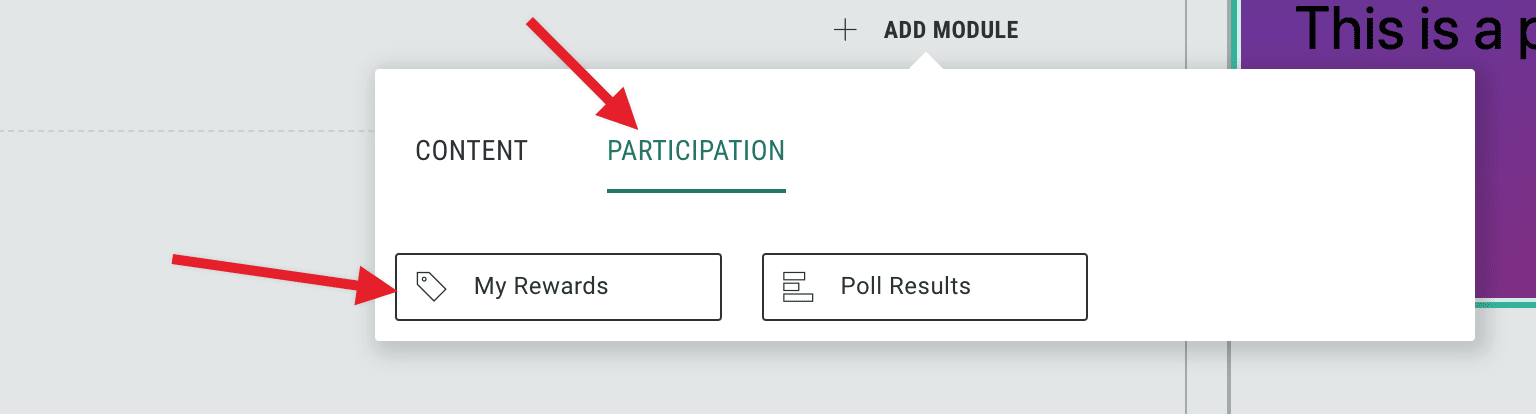The image size is (1536, 414).
Task: Switch to the Participation tab
Action: (696, 151)
